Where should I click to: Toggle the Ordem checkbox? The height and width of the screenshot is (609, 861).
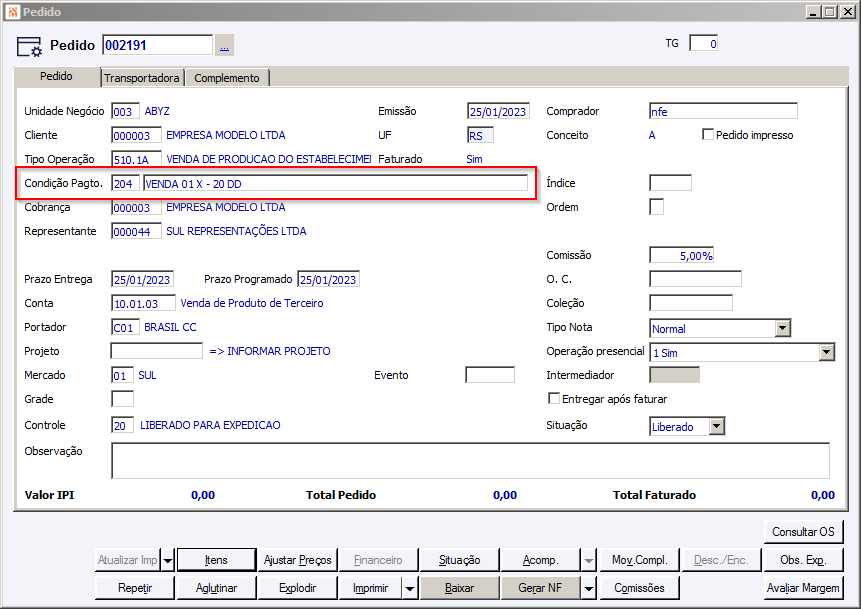(x=656, y=207)
